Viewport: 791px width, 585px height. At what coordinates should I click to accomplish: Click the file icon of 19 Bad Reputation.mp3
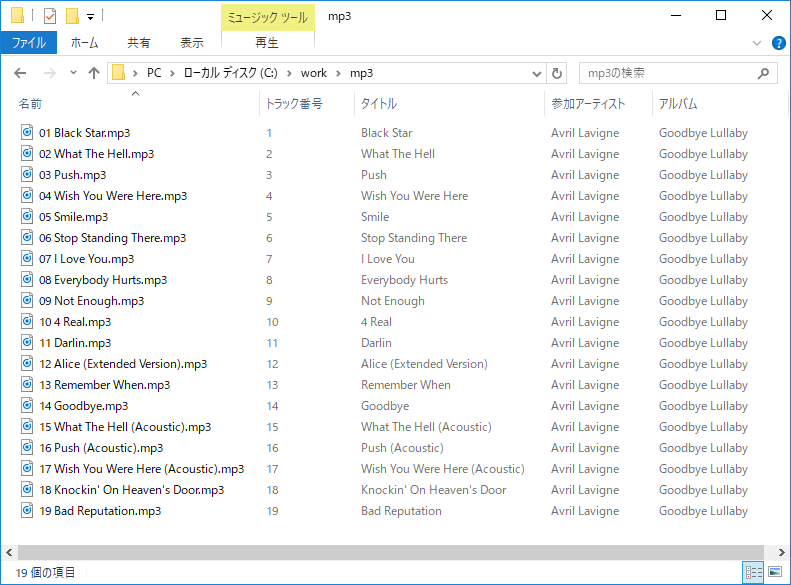pos(27,510)
